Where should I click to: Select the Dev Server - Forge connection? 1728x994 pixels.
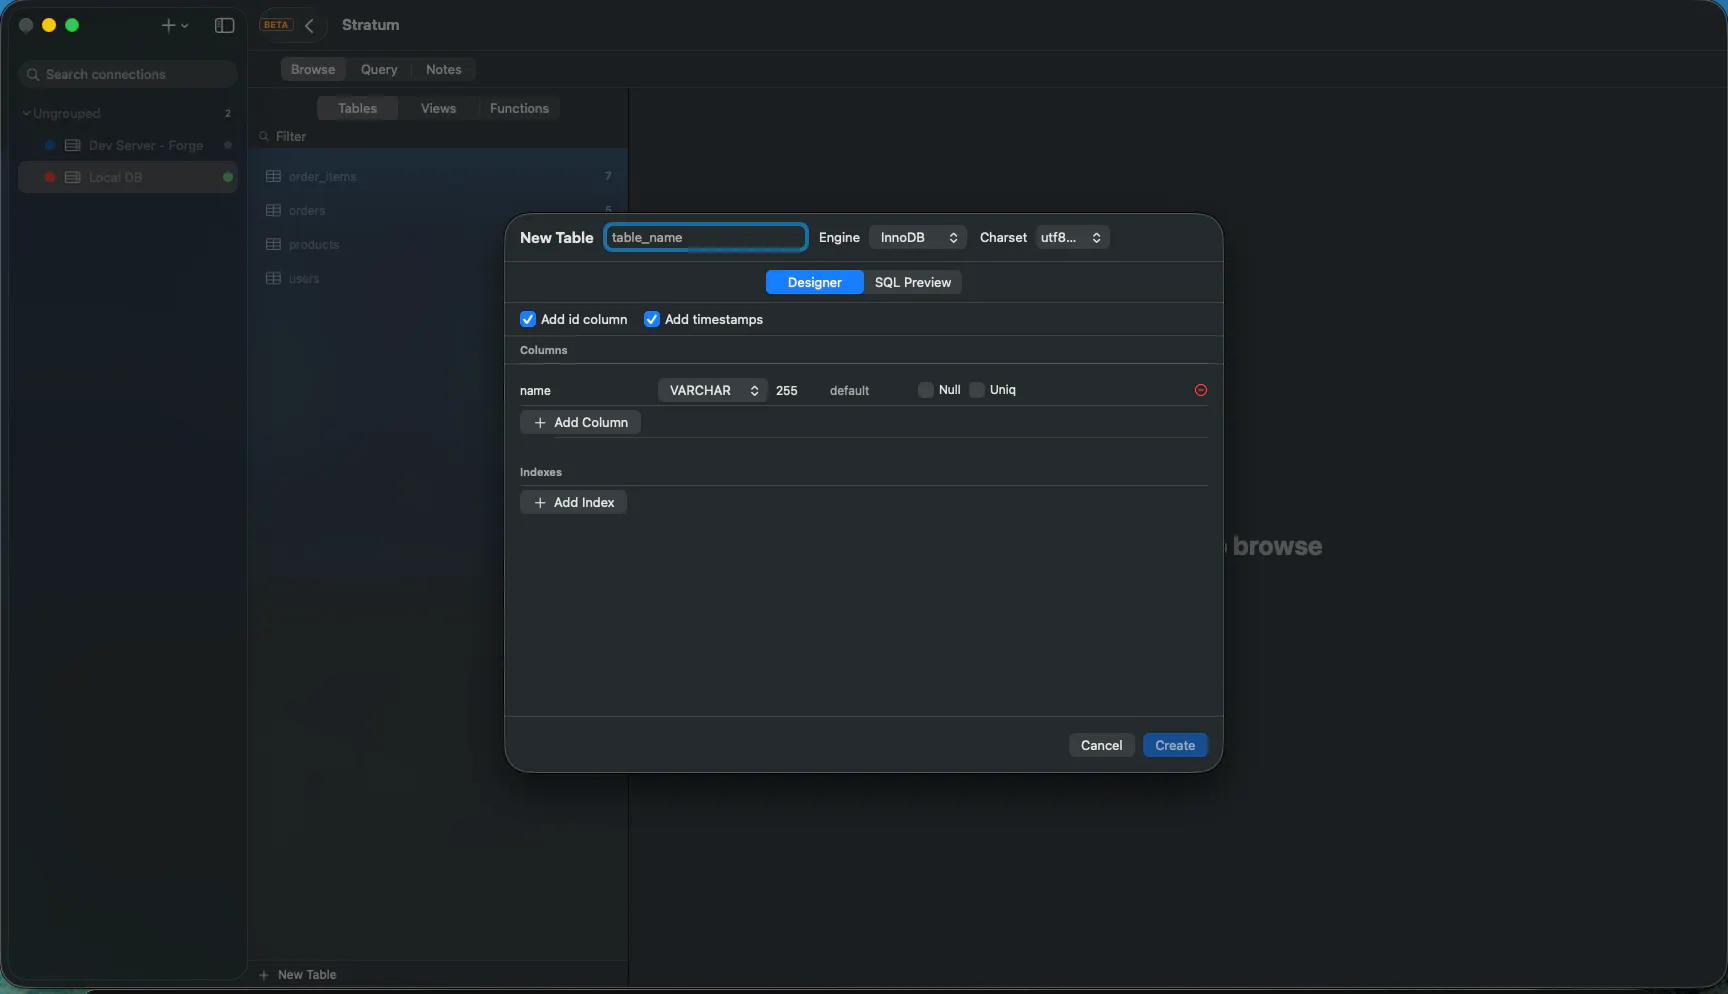coord(128,145)
